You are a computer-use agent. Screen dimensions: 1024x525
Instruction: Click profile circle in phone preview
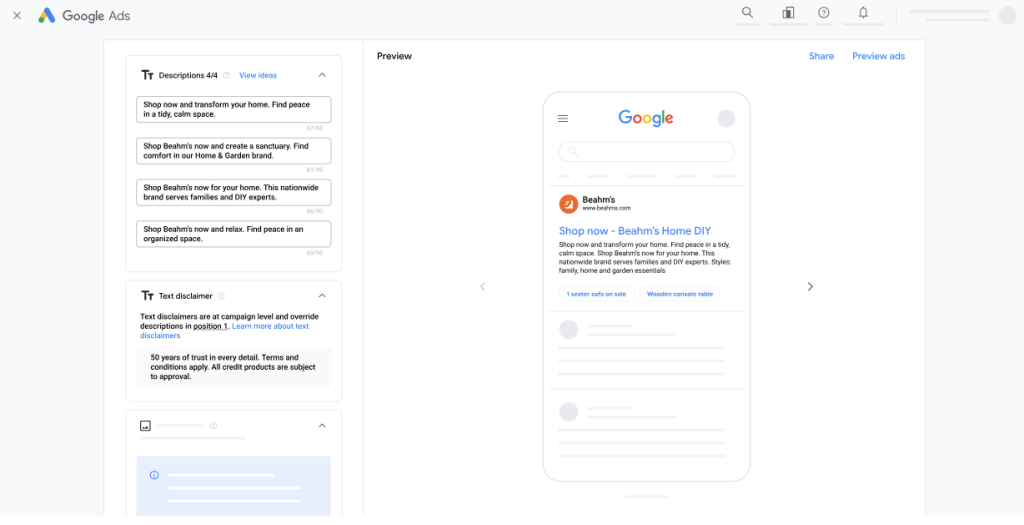pyautogui.click(x=726, y=118)
